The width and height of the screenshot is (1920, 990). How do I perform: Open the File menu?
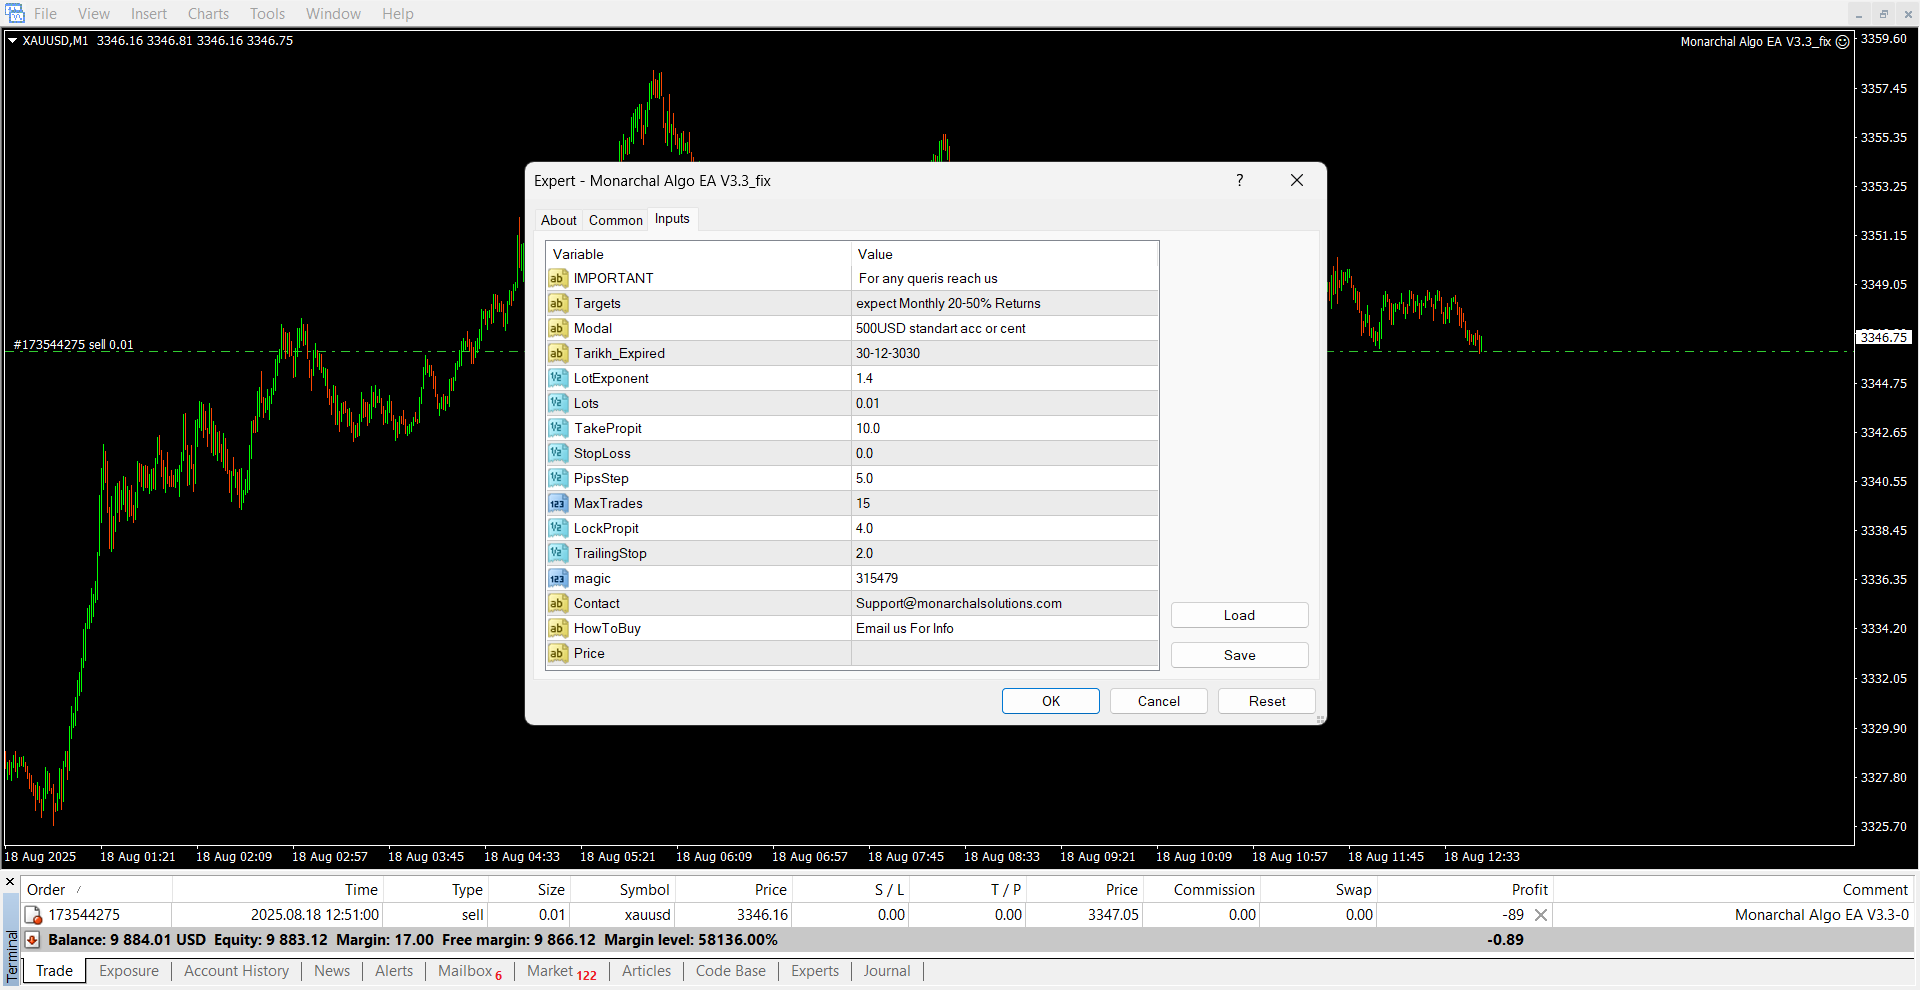(45, 14)
